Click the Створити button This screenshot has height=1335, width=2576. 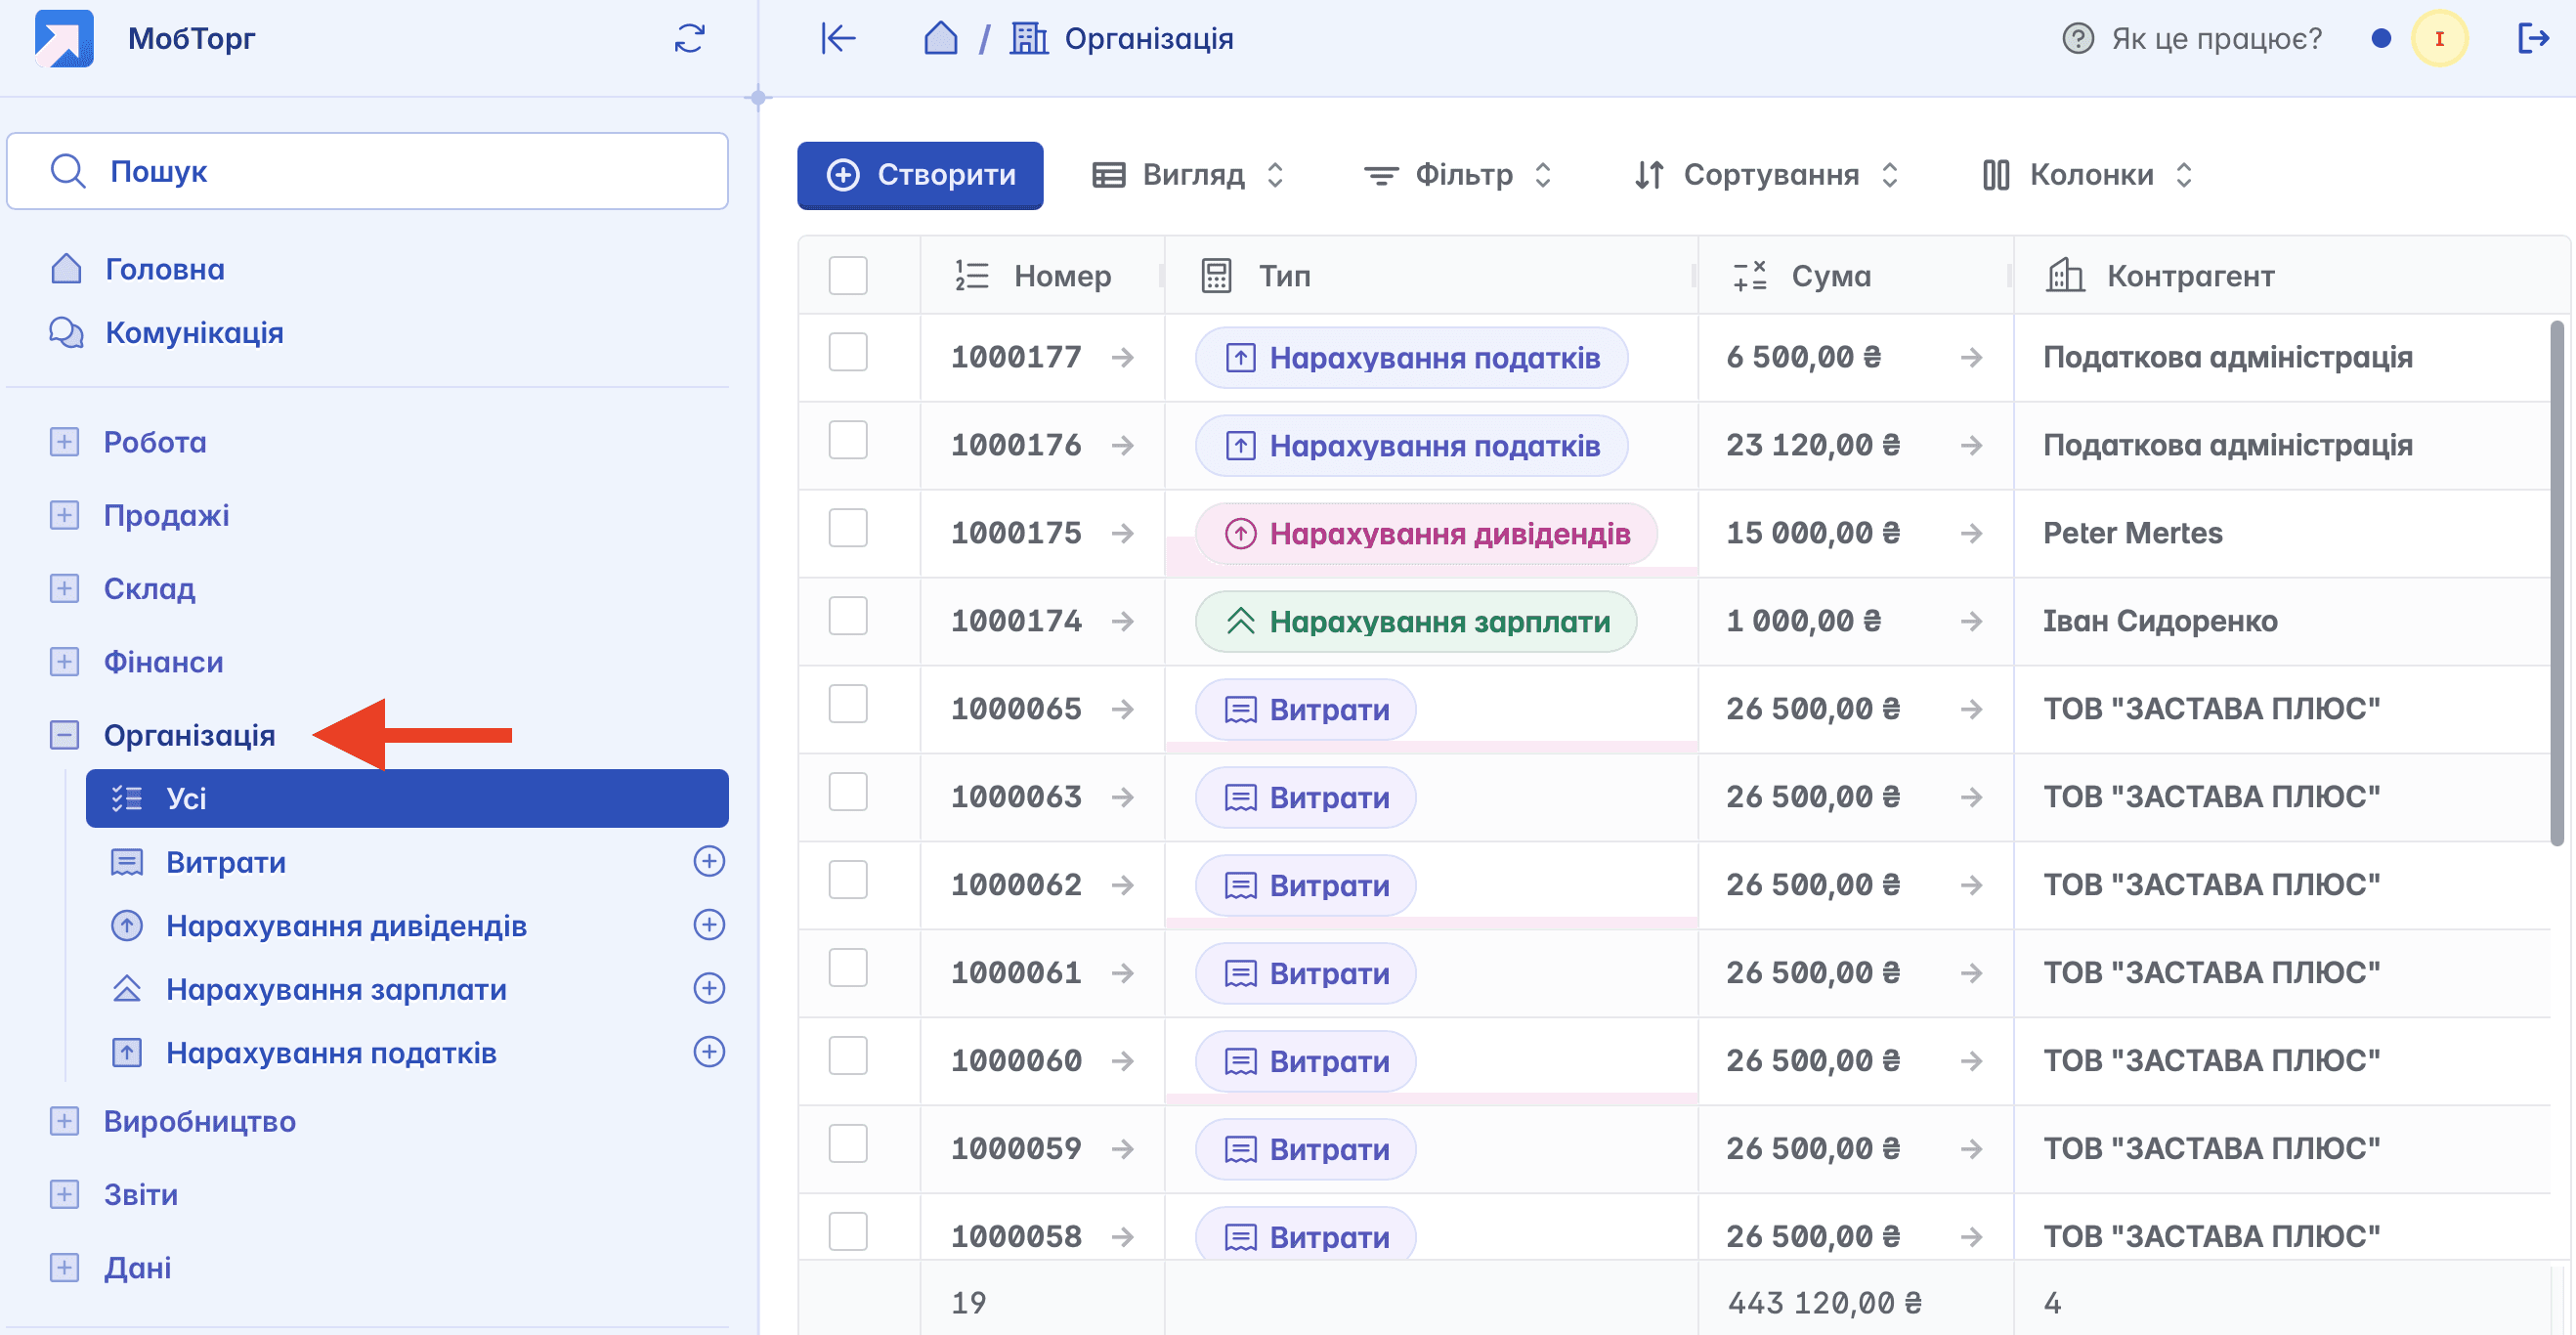(x=920, y=175)
